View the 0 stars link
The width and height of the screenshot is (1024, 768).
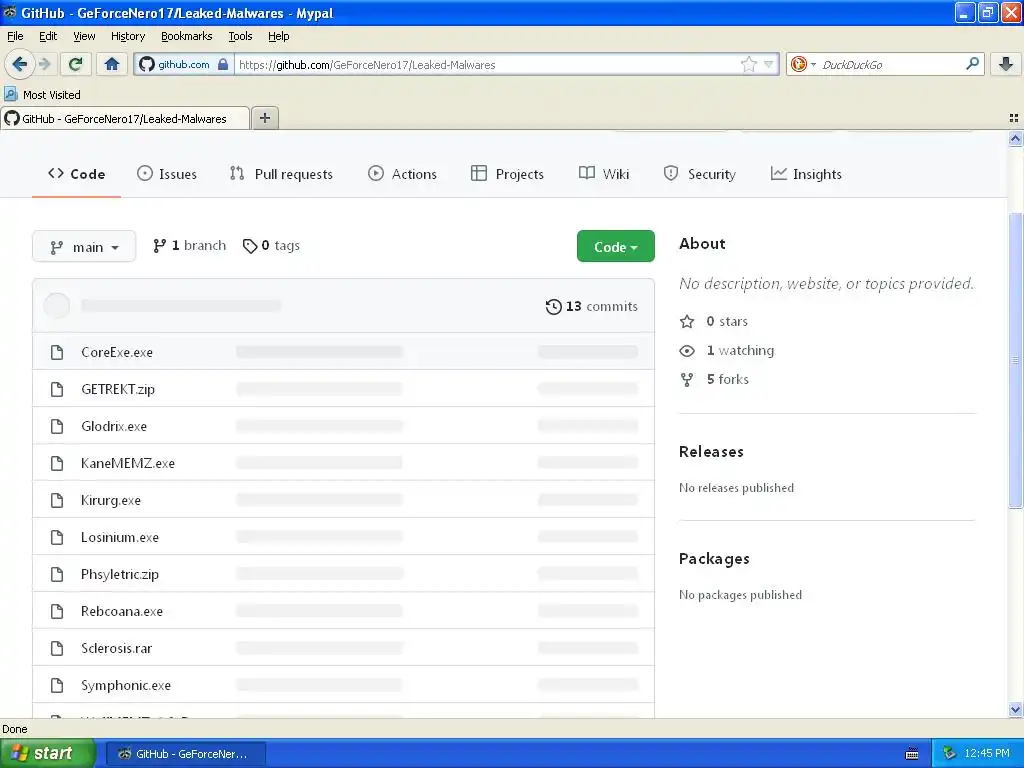pyautogui.click(x=714, y=321)
